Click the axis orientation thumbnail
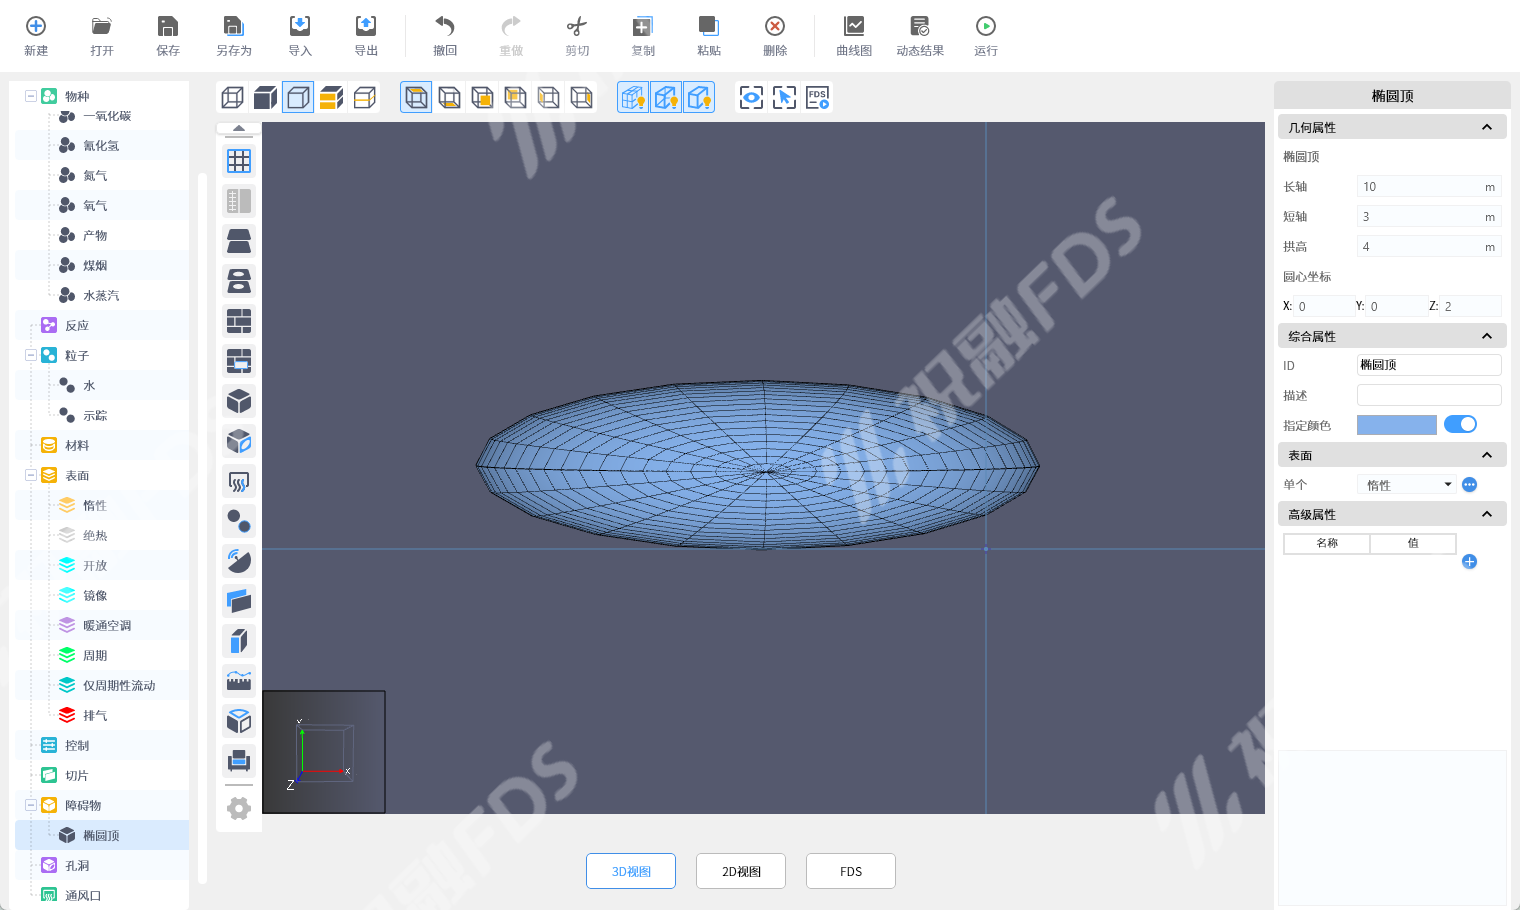Viewport: 1520px width, 910px height. tap(324, 752)
